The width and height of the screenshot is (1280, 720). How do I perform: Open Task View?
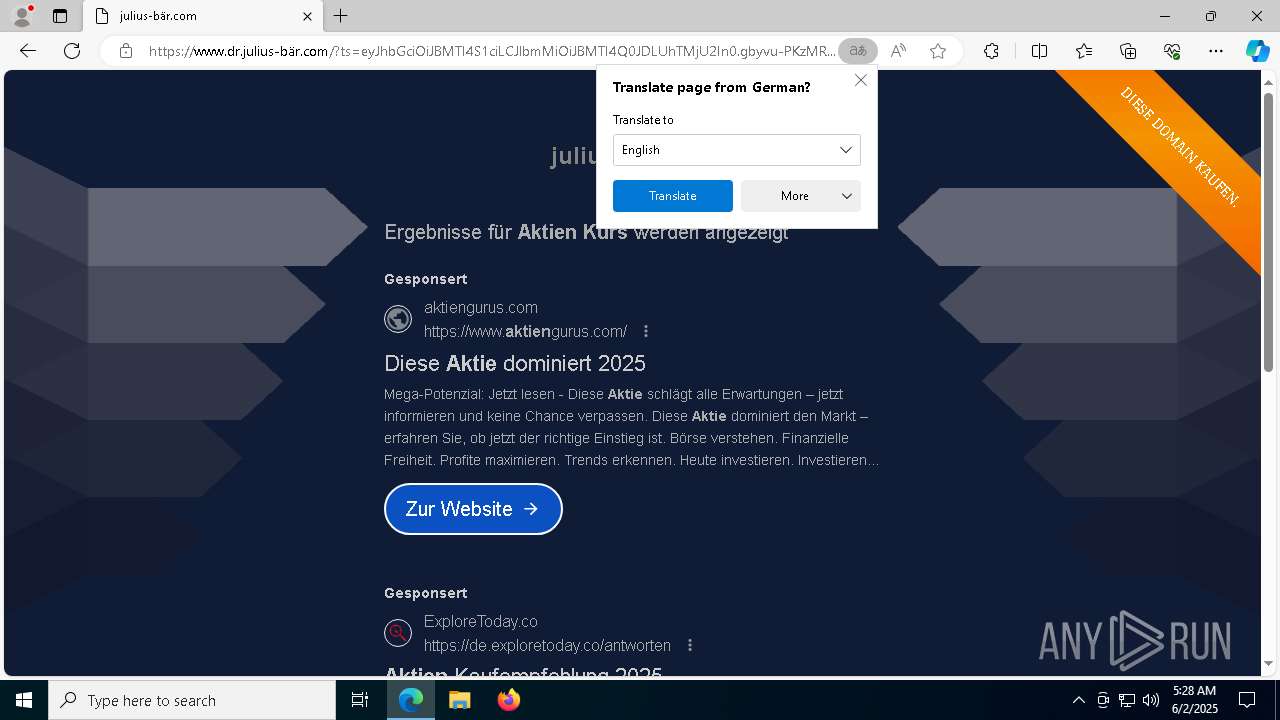360,700
